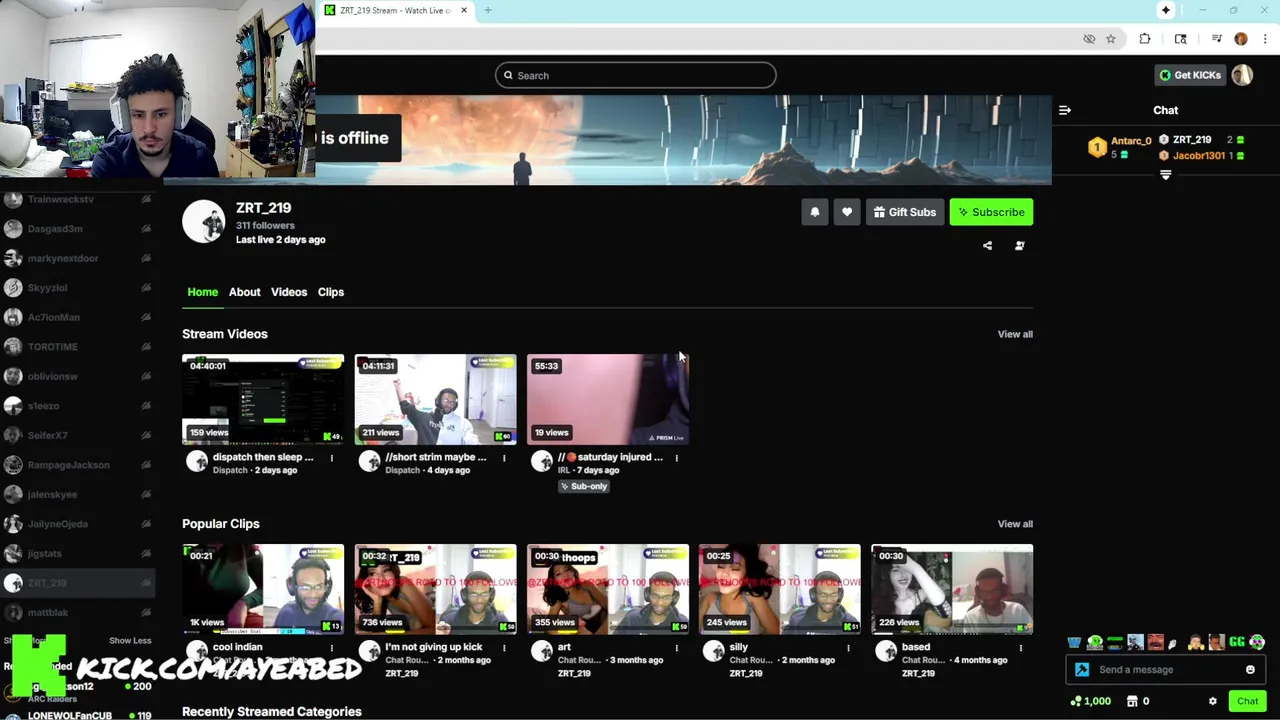Screen dimensions: 1280x720
Task: Switch to the About tab
Action: coord(244,292)
